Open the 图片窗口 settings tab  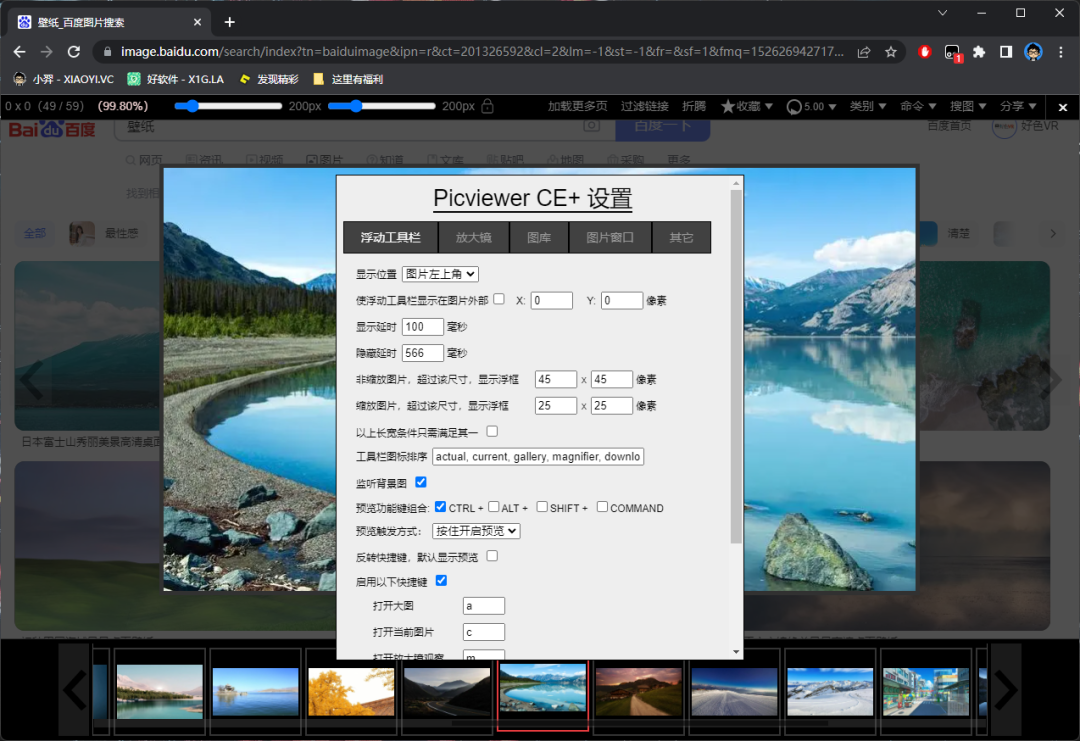(x=610, y=237)
